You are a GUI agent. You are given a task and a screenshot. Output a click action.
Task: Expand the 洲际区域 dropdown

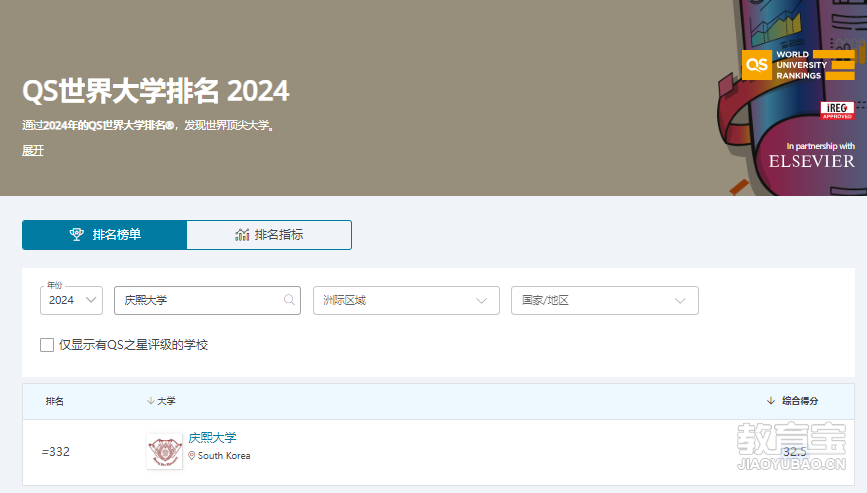click(x=406, y=300)
